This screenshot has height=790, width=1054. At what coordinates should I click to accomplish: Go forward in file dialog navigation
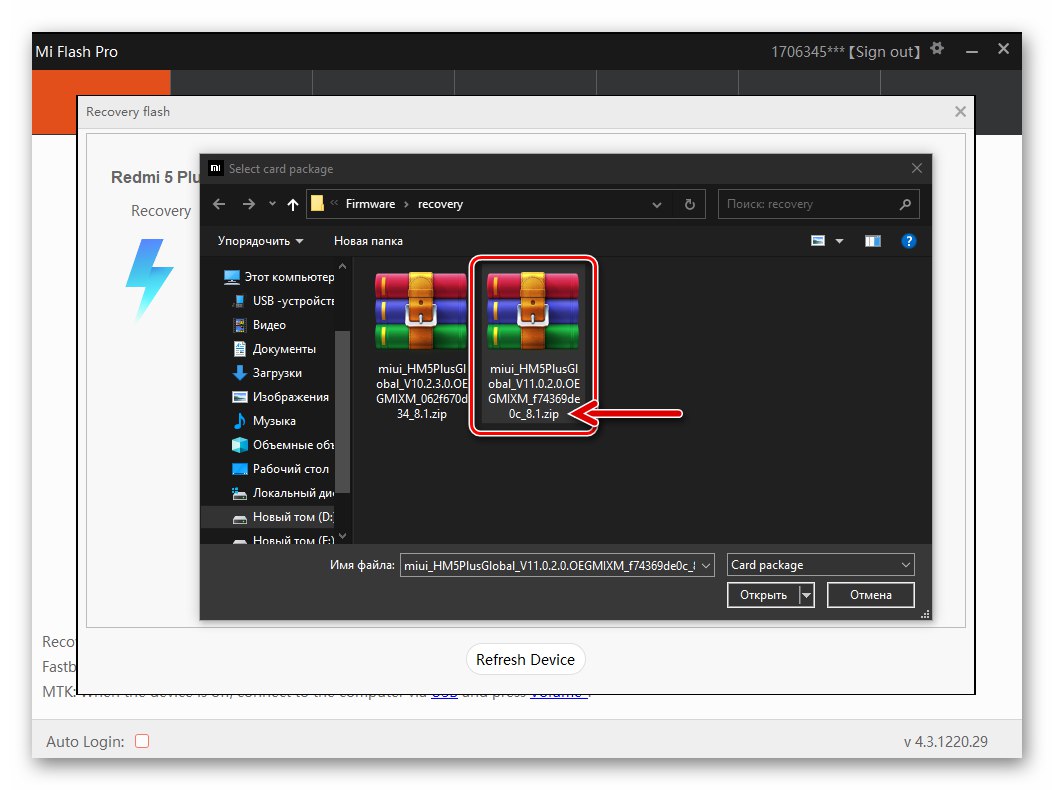249,204
